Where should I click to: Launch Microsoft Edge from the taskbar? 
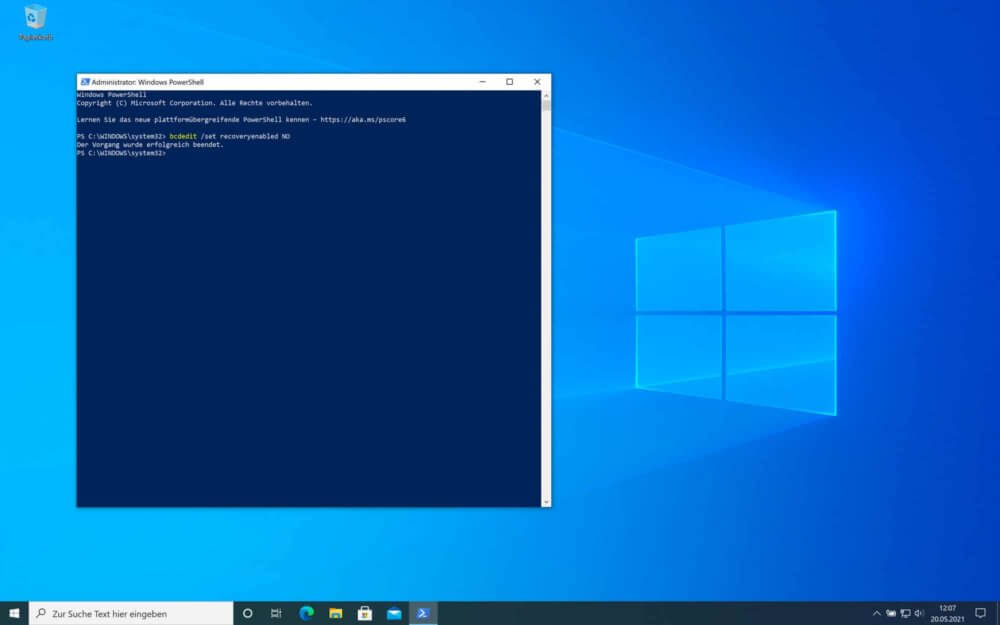click(306, 614)
